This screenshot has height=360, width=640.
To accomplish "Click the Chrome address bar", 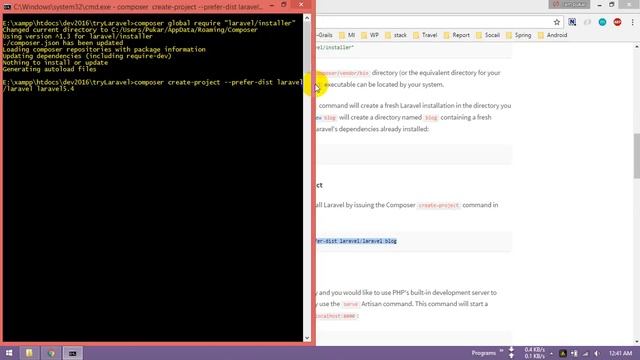I will (x=433, y=22).
